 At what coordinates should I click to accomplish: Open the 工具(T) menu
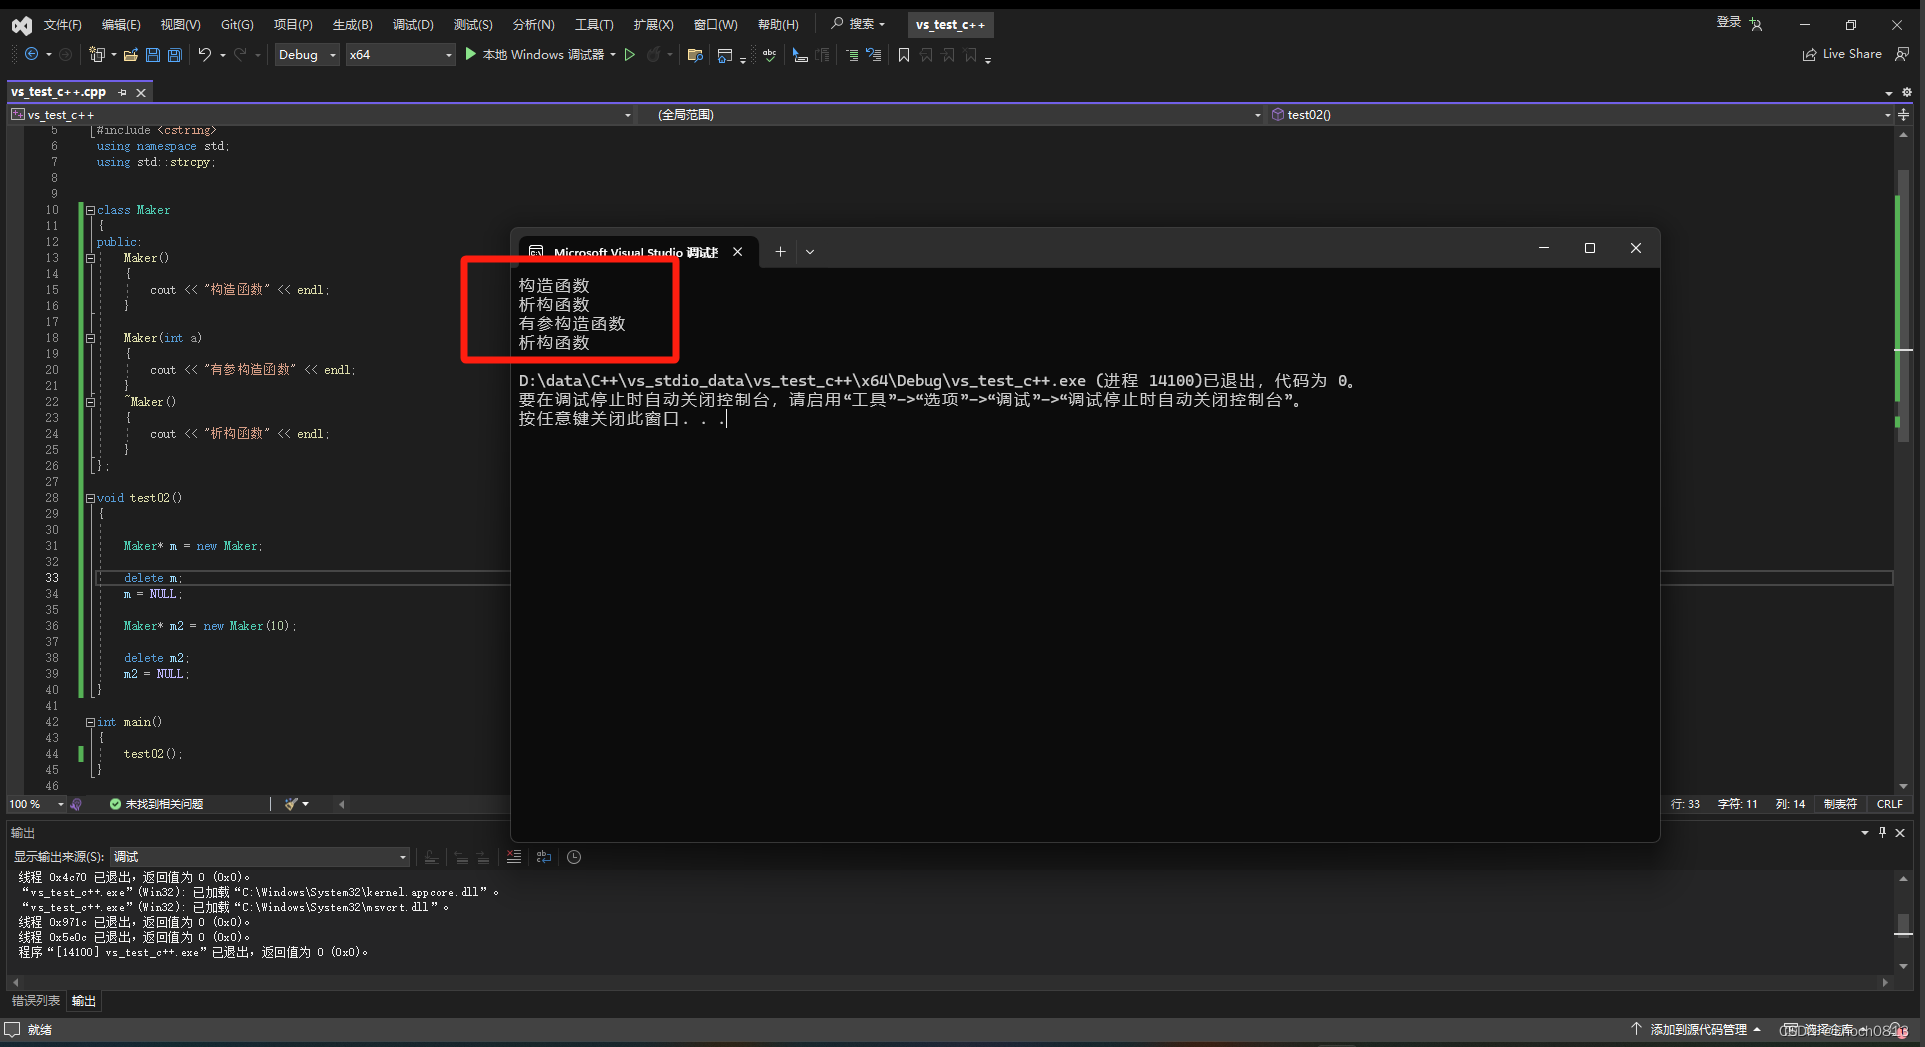(594, 24)
